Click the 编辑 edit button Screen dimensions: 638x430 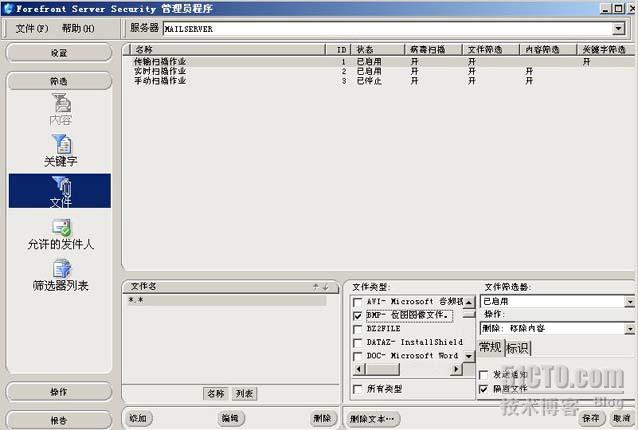pyautogui.click(x=230, y=418)
